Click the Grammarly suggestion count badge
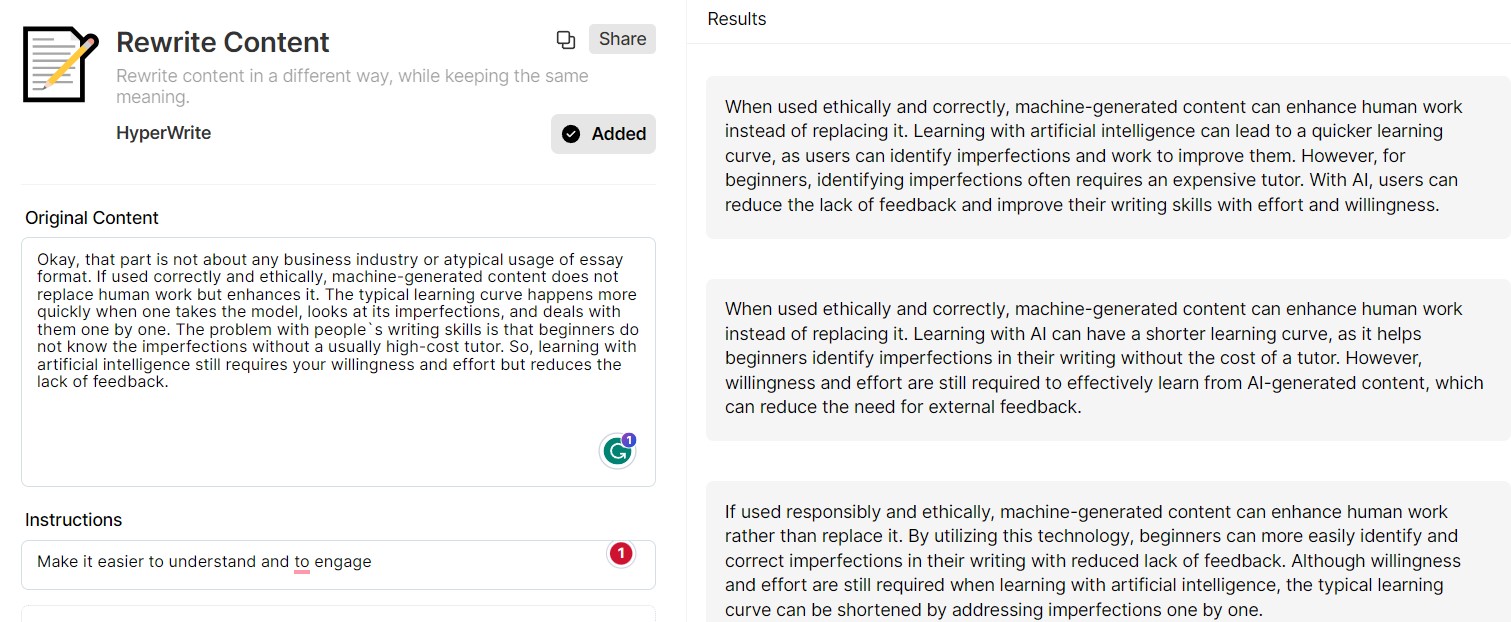The image size is (1511, 622). tap(629, 439)
